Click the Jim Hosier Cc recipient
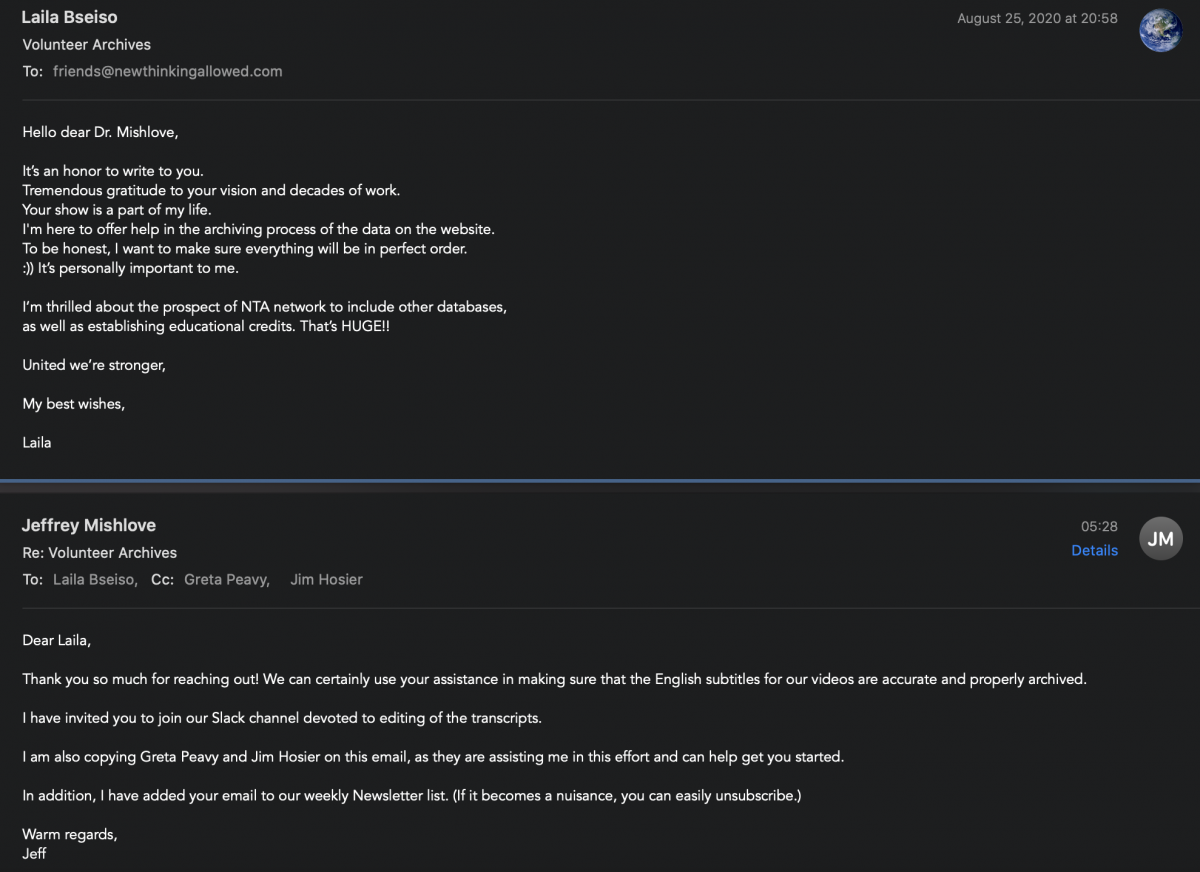Image resolution: width=1200 pixels, height=872 pixels. (326, 579)
